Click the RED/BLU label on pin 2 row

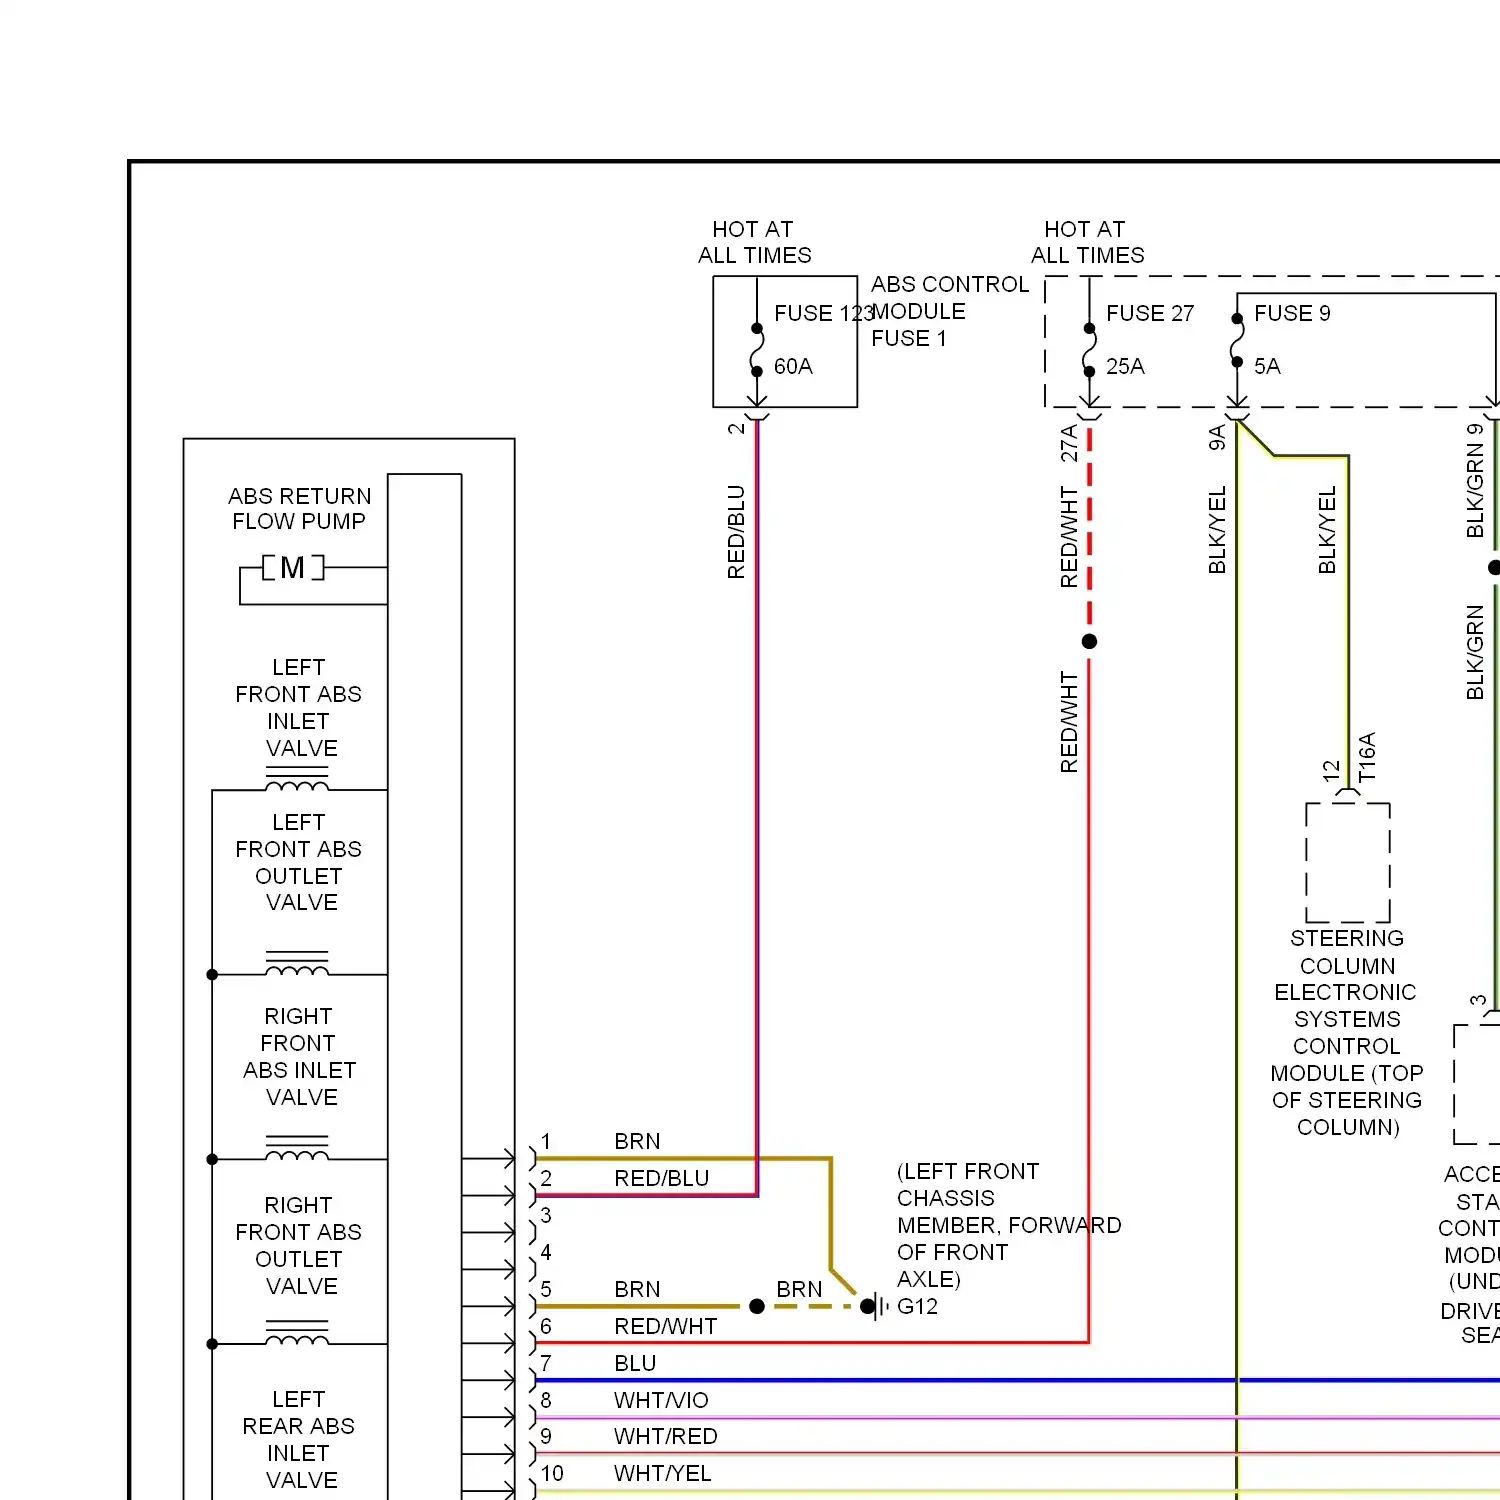661,1178
